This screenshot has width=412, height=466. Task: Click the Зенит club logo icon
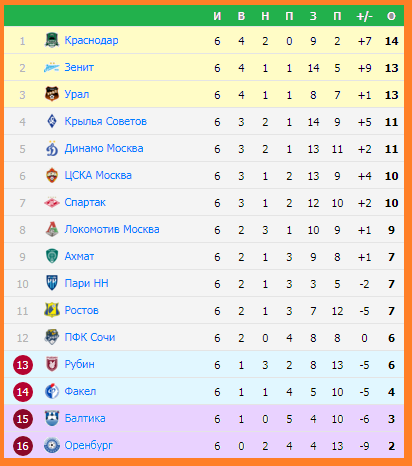click(x=52, y=67)
